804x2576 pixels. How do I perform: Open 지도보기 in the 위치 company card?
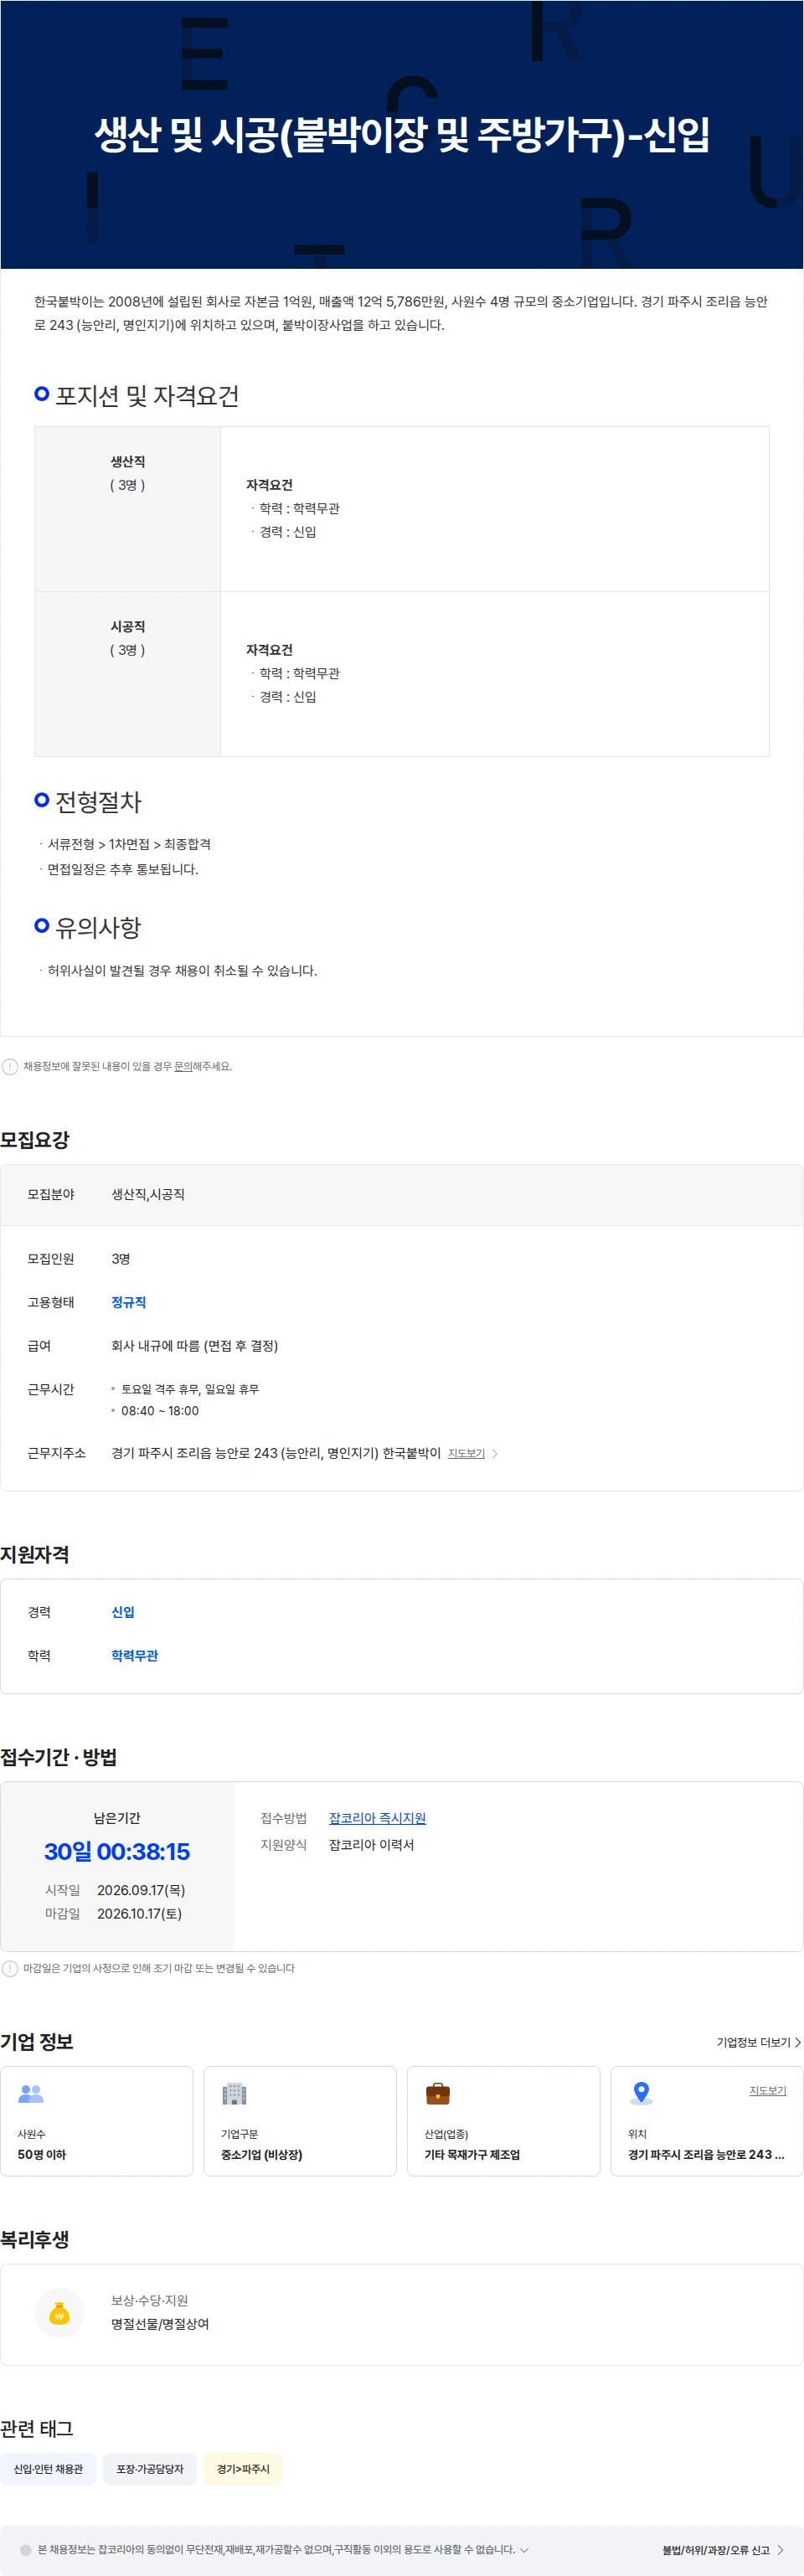coord(768,2091)
